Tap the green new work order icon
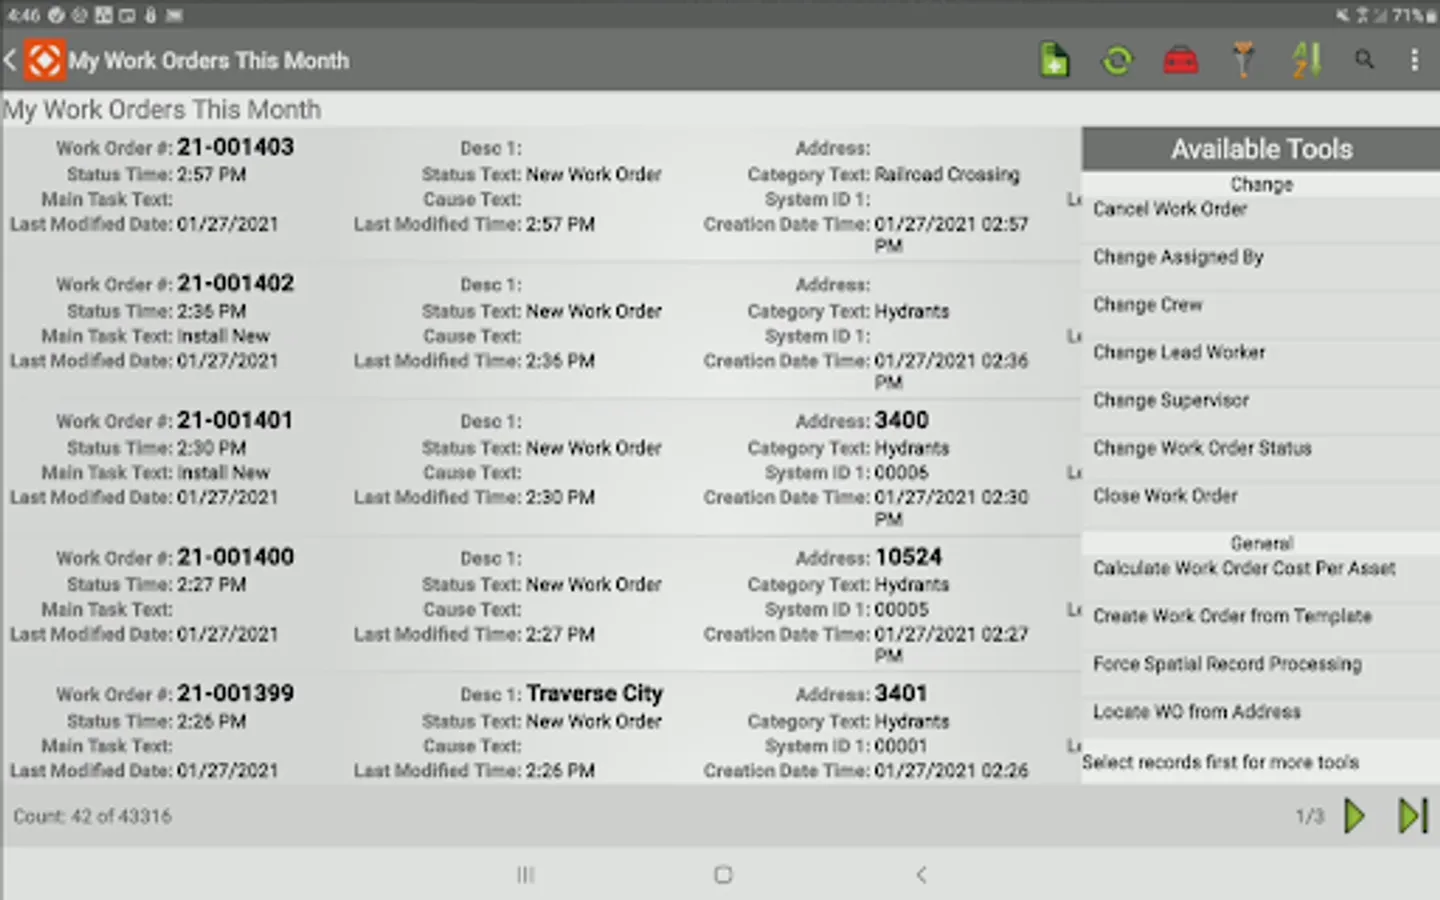This screenshot has height=900, width=1440. (1054, 60)
